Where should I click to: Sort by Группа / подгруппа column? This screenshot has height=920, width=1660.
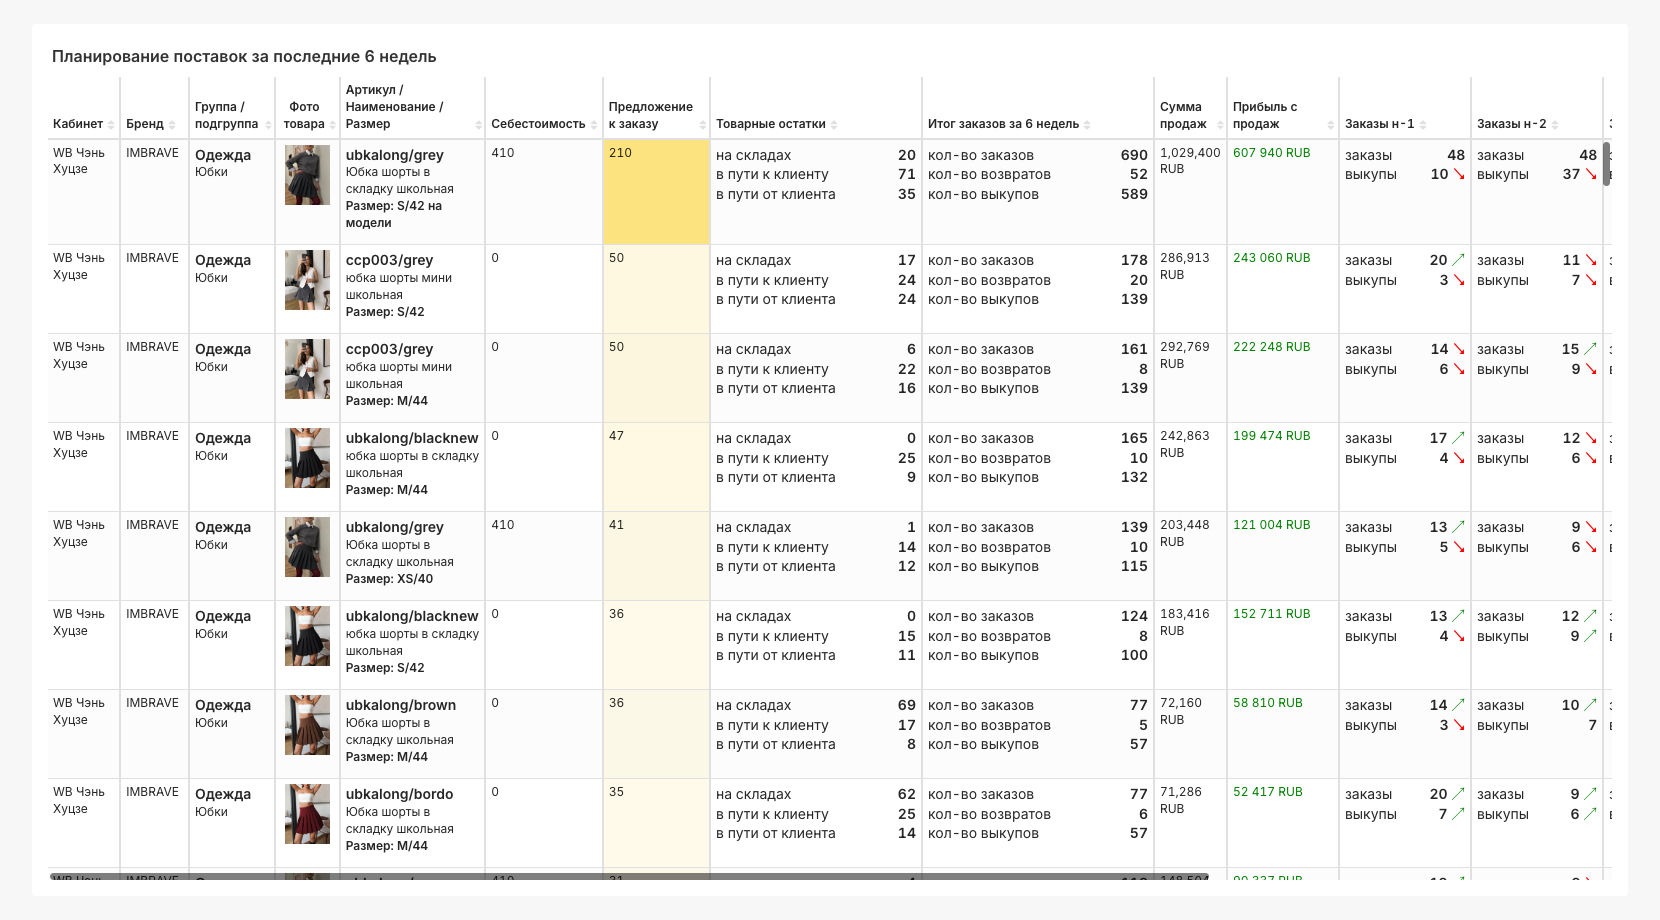pyautogui.click(x=266, y=125)
